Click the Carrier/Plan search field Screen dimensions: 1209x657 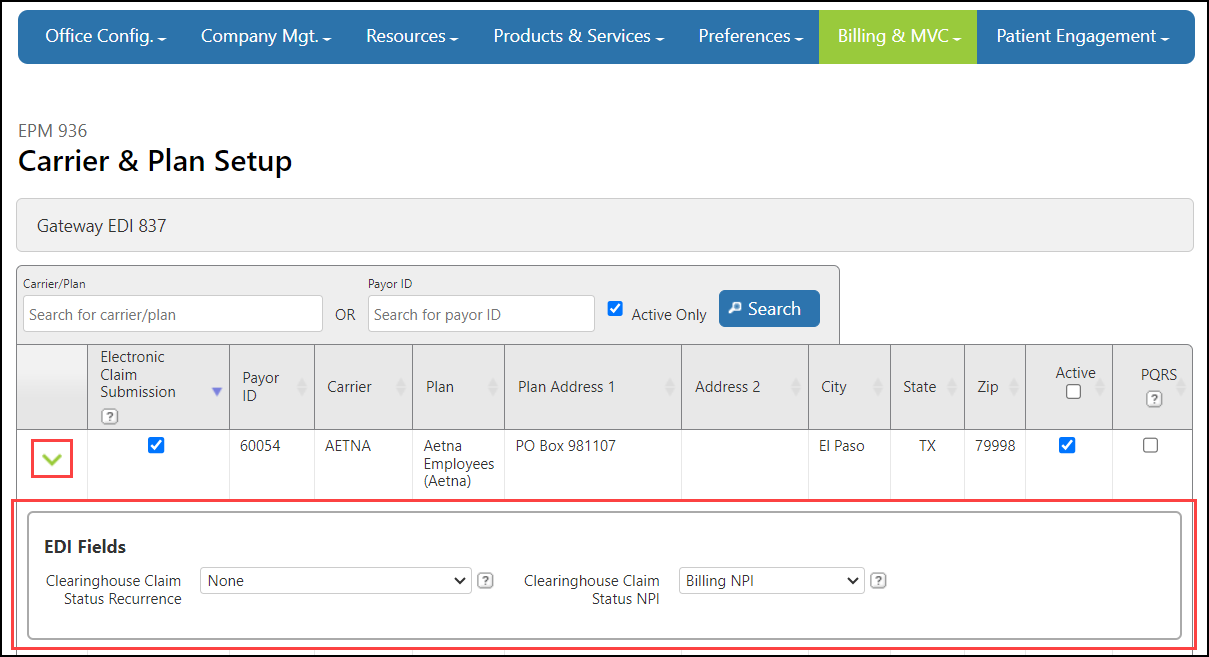click(x=173, y=314)
